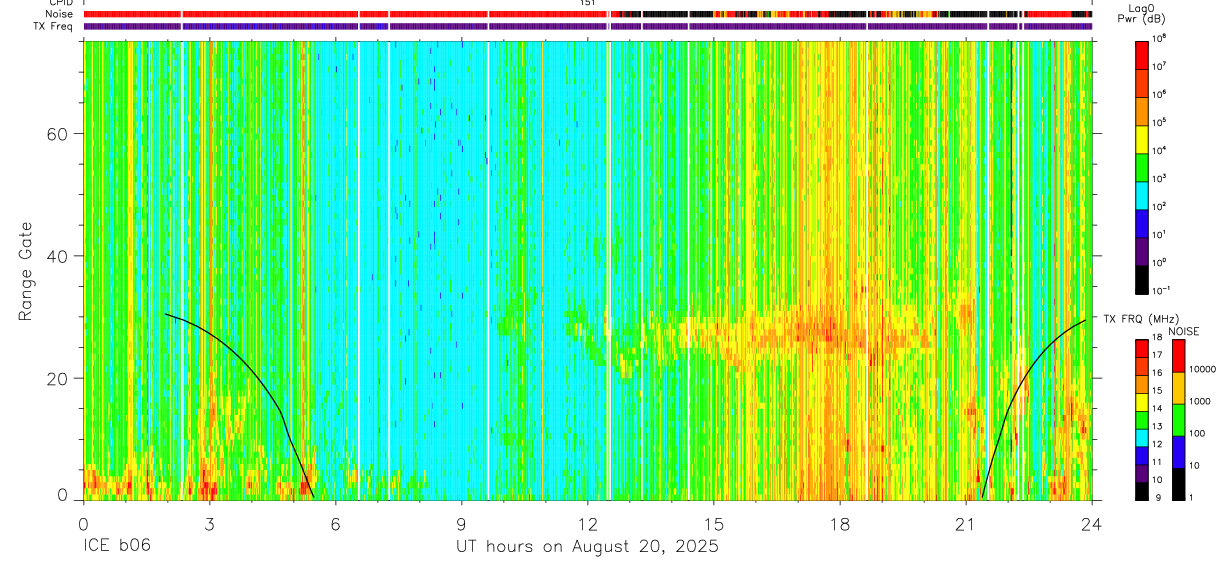Click the red segment of Lag0 Pwr colorbar
This screenshot has height=567, width=1228.
1142,54
